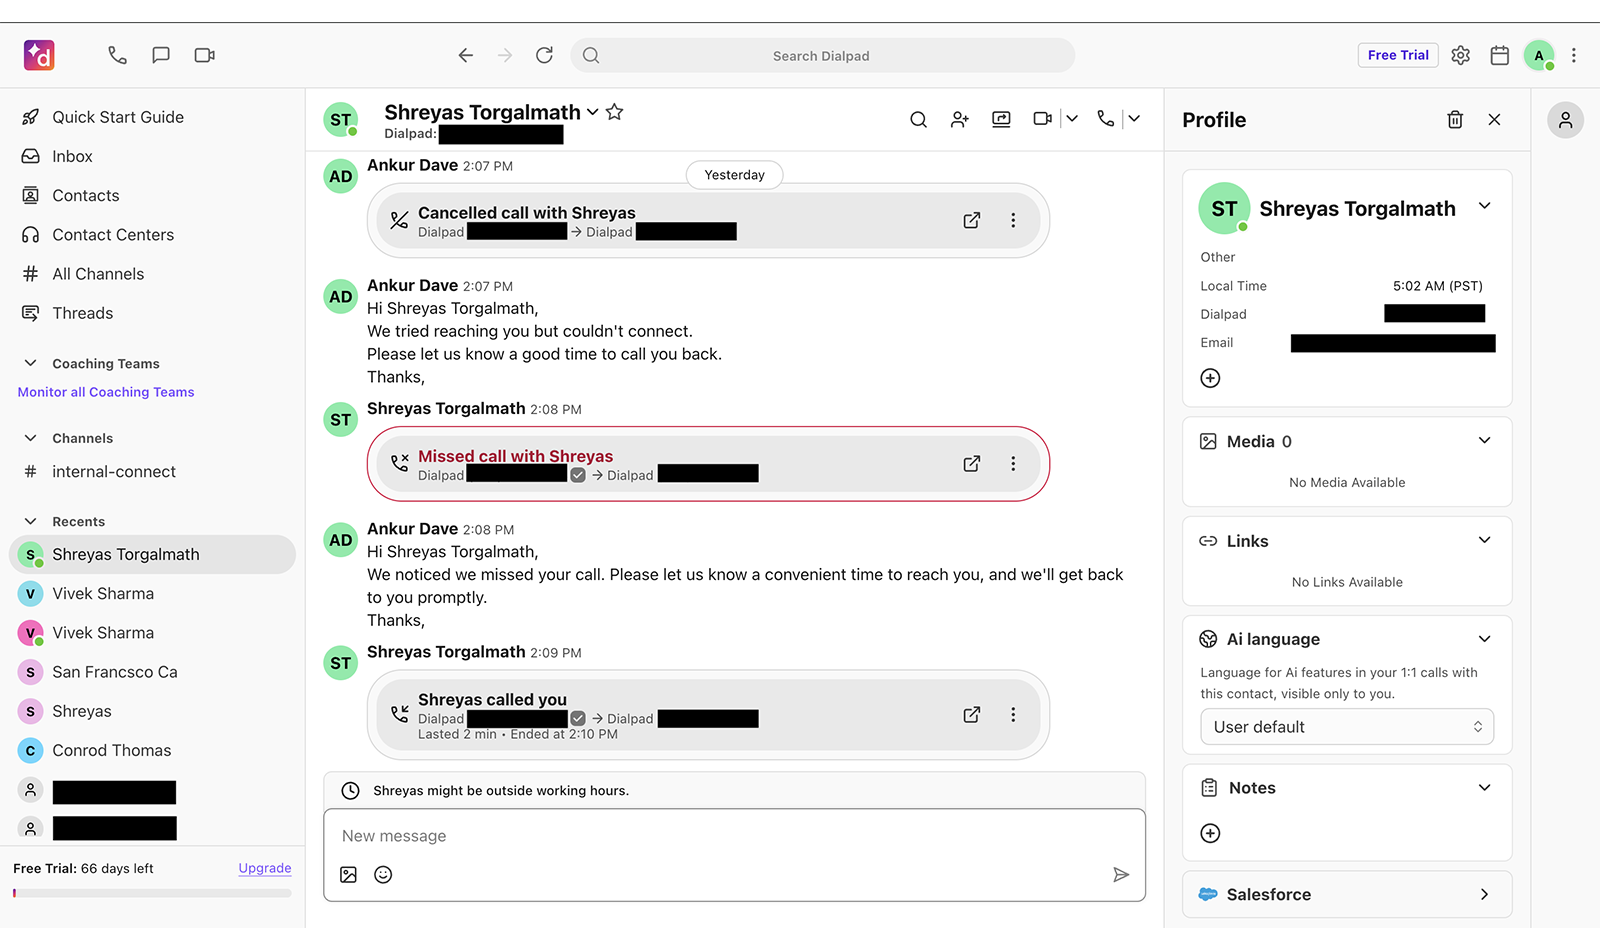Attach an image to the message

point(348,875)
